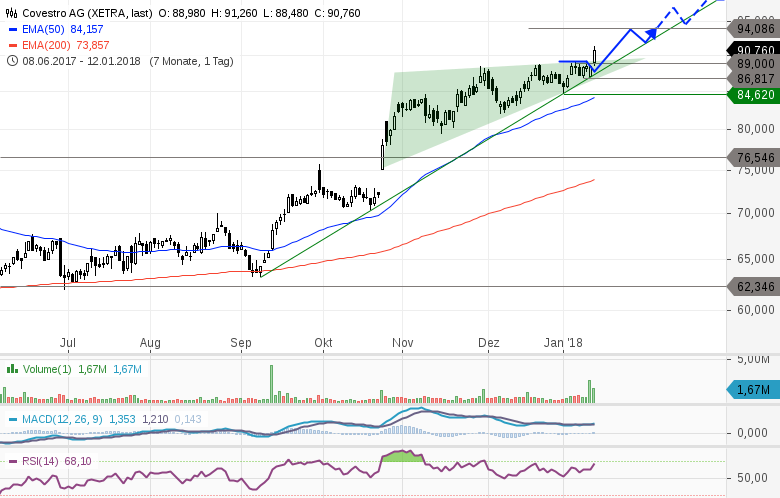Click the close price C: 90,760 value
Screen dimensions: 780x498
coord(338,13)
